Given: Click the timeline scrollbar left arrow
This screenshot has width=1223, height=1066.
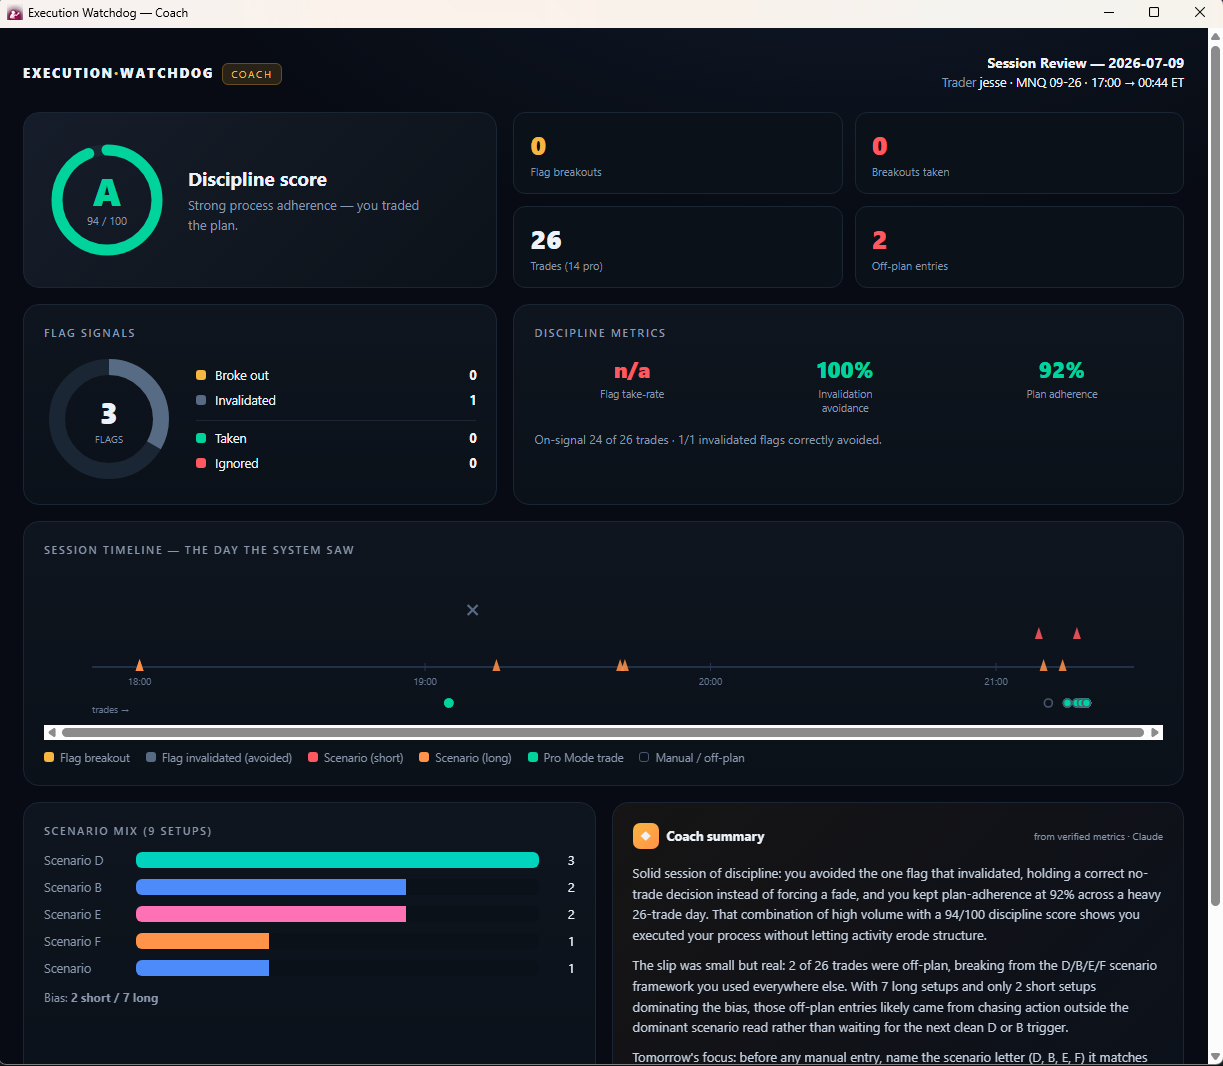Looking at the screenshot, I should (52, 732).
